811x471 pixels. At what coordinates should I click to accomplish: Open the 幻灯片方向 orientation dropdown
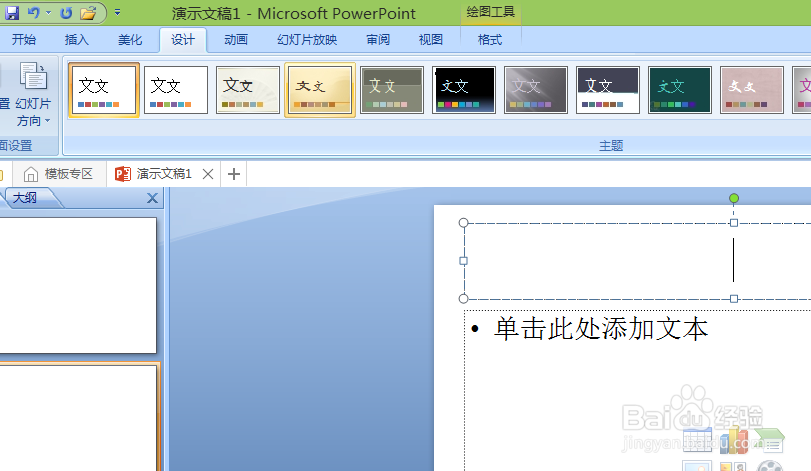point(34,95)
